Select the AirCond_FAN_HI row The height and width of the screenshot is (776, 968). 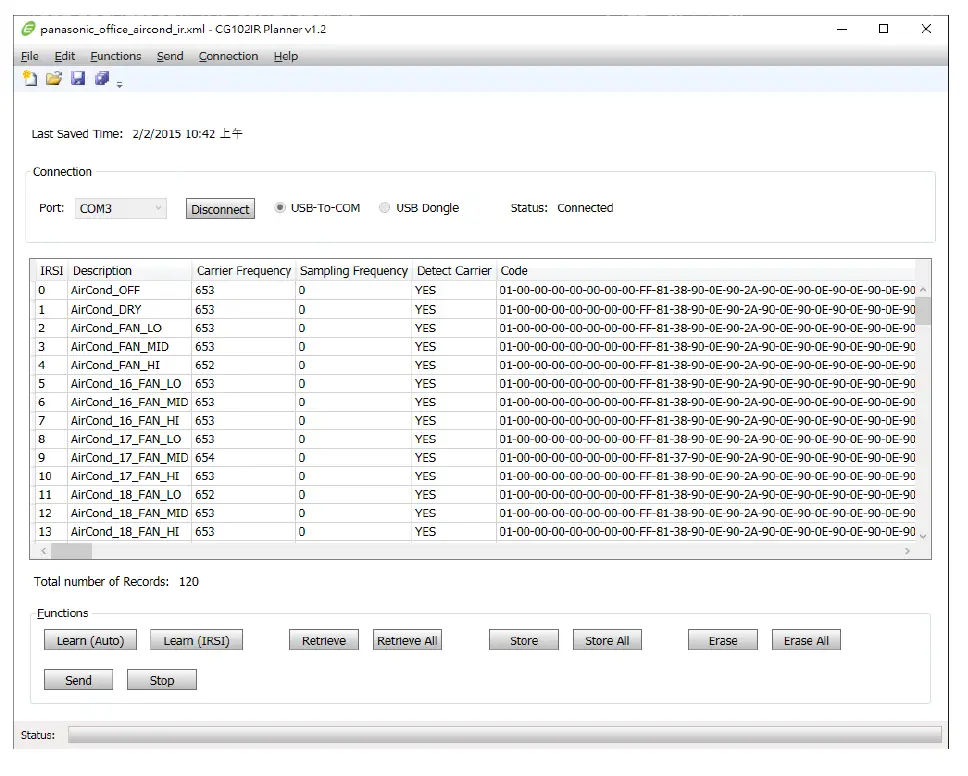click(x=475, y=365)
